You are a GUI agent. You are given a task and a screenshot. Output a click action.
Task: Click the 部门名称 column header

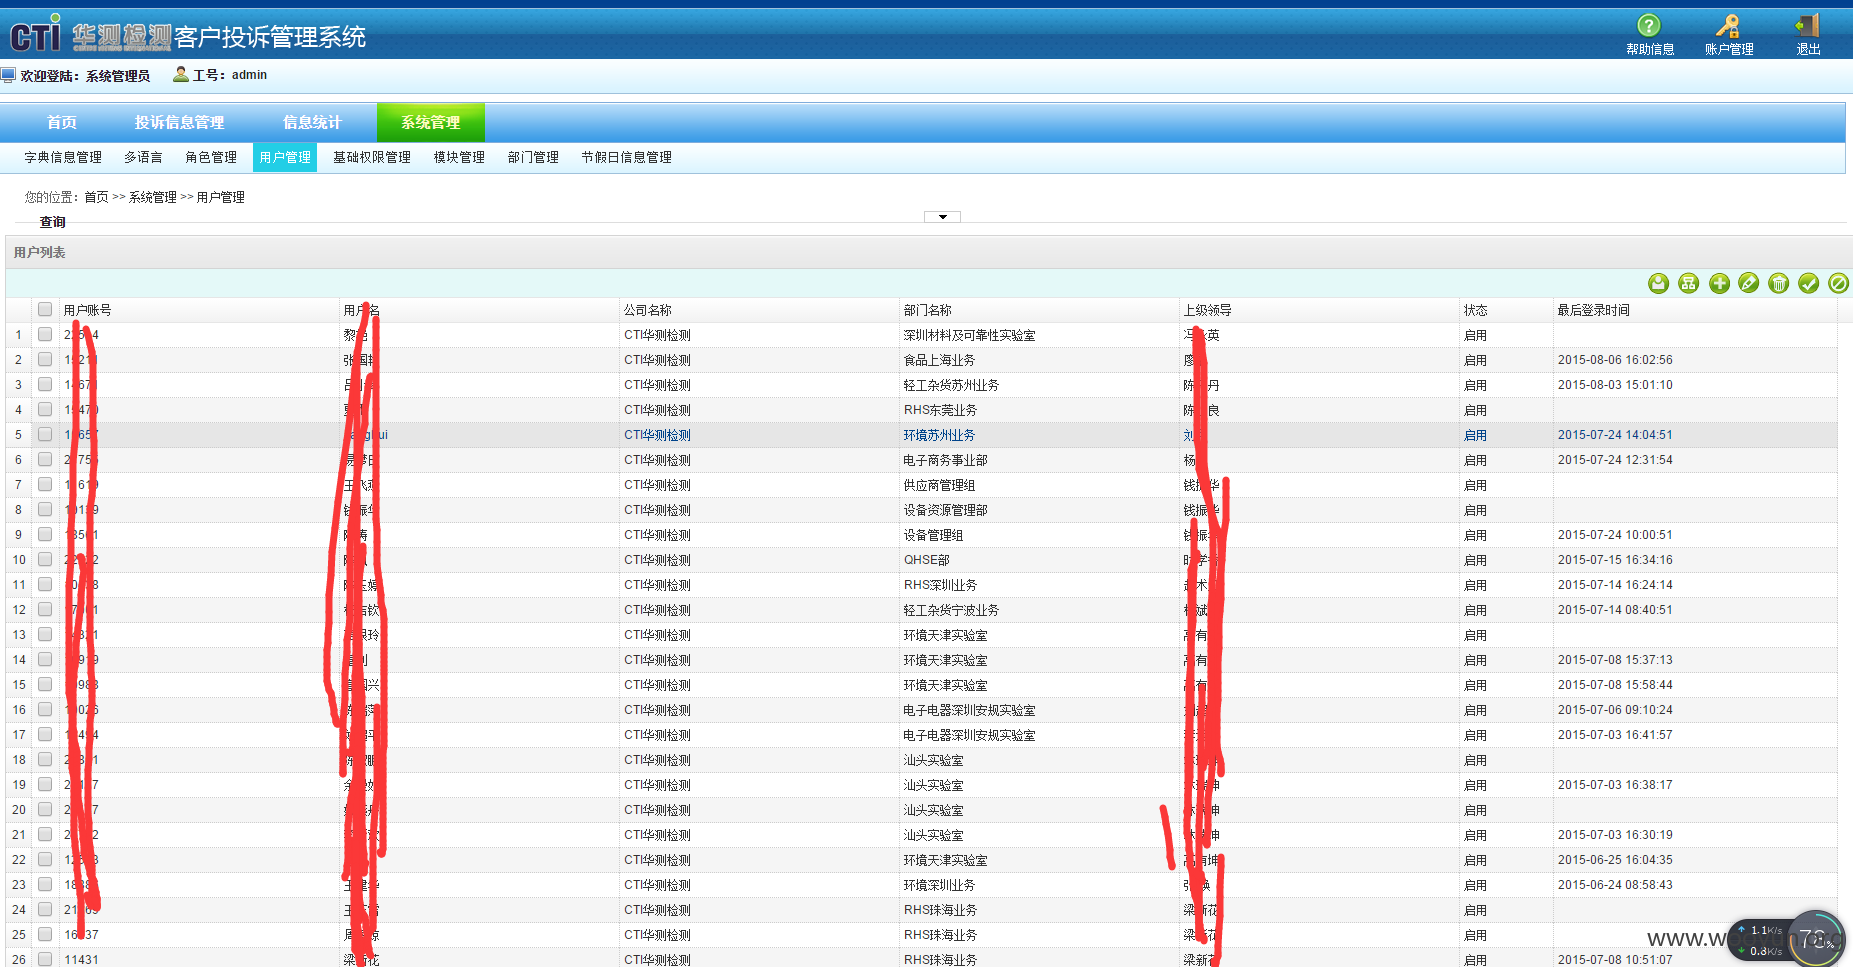click(928, 310)
